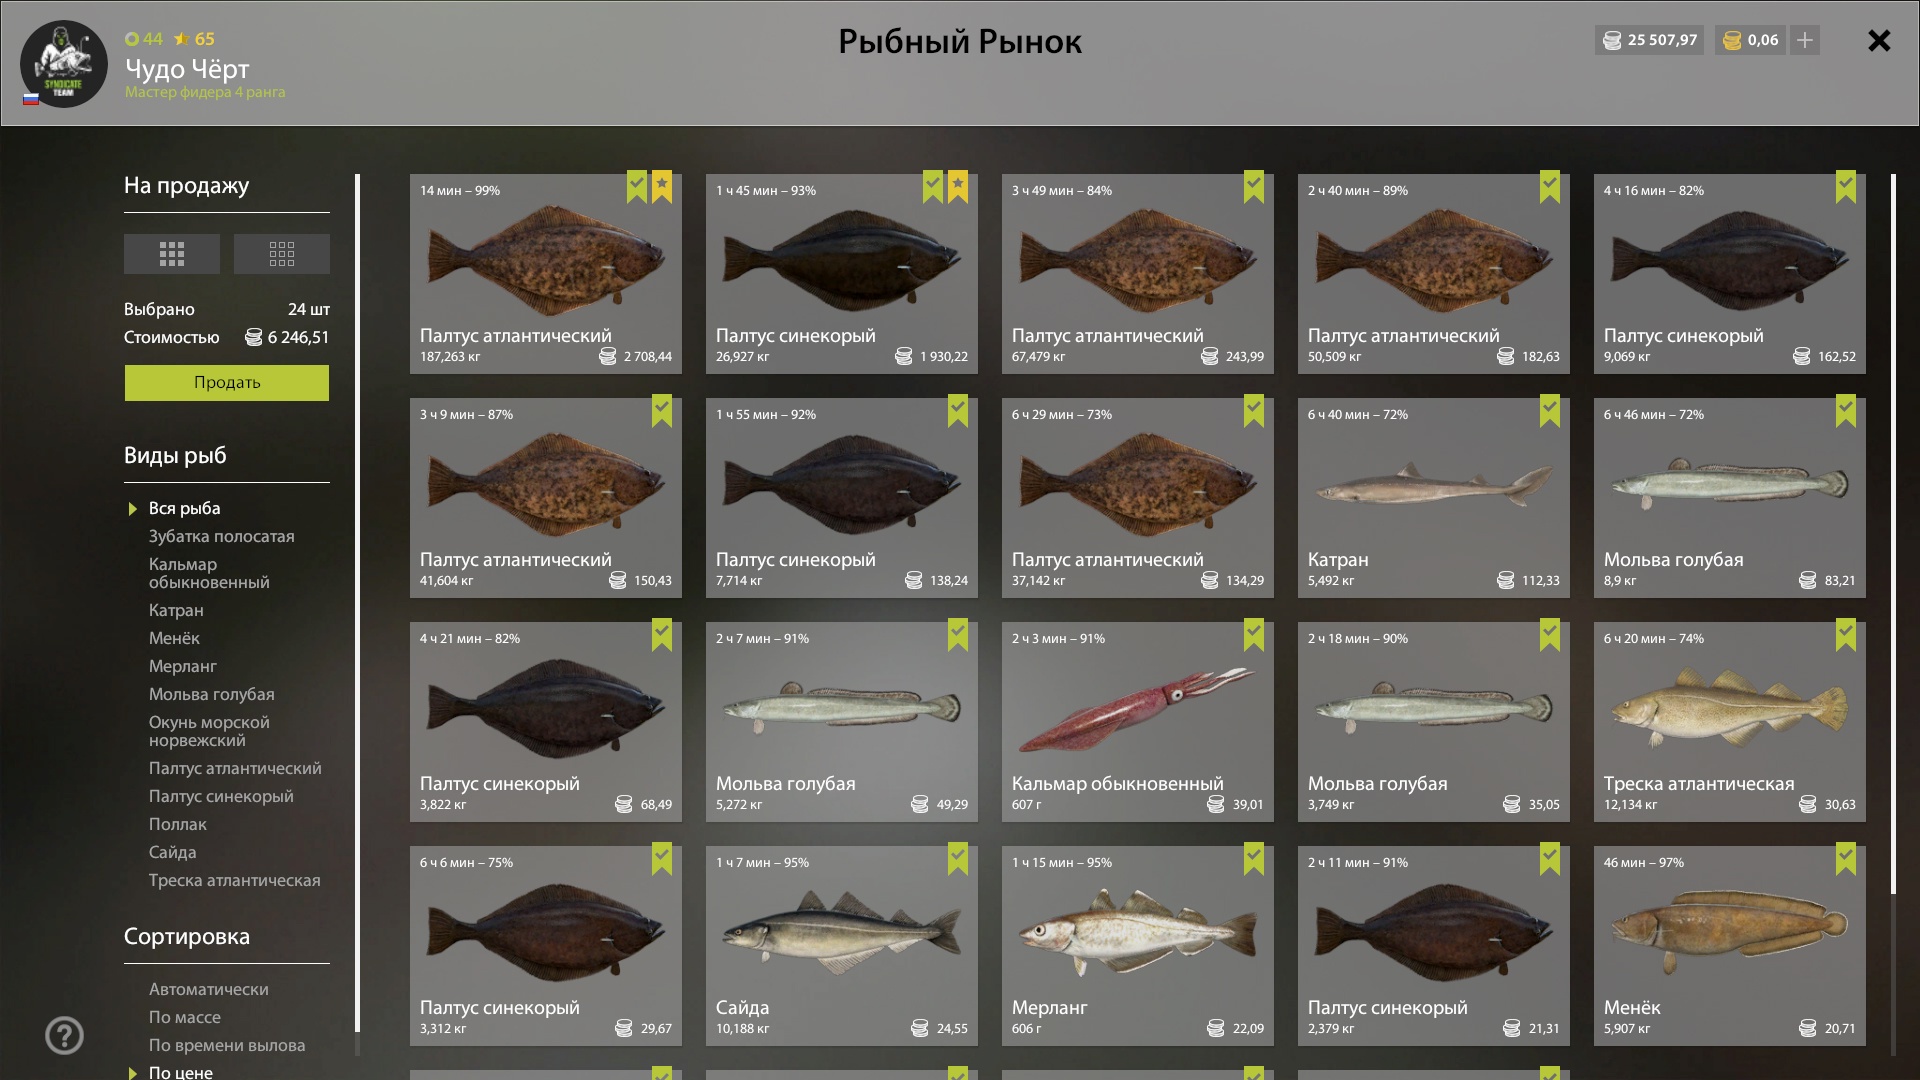This screenshot has width=1920, height=1080.
Task: Uncheck selection mark on Треска атлантическая card
Action: (x=1846, y=635)
